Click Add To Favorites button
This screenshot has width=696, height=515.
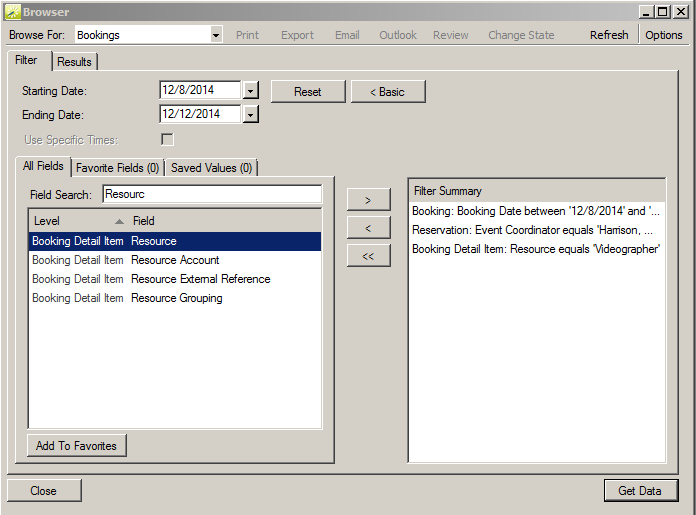pos(77,446)
